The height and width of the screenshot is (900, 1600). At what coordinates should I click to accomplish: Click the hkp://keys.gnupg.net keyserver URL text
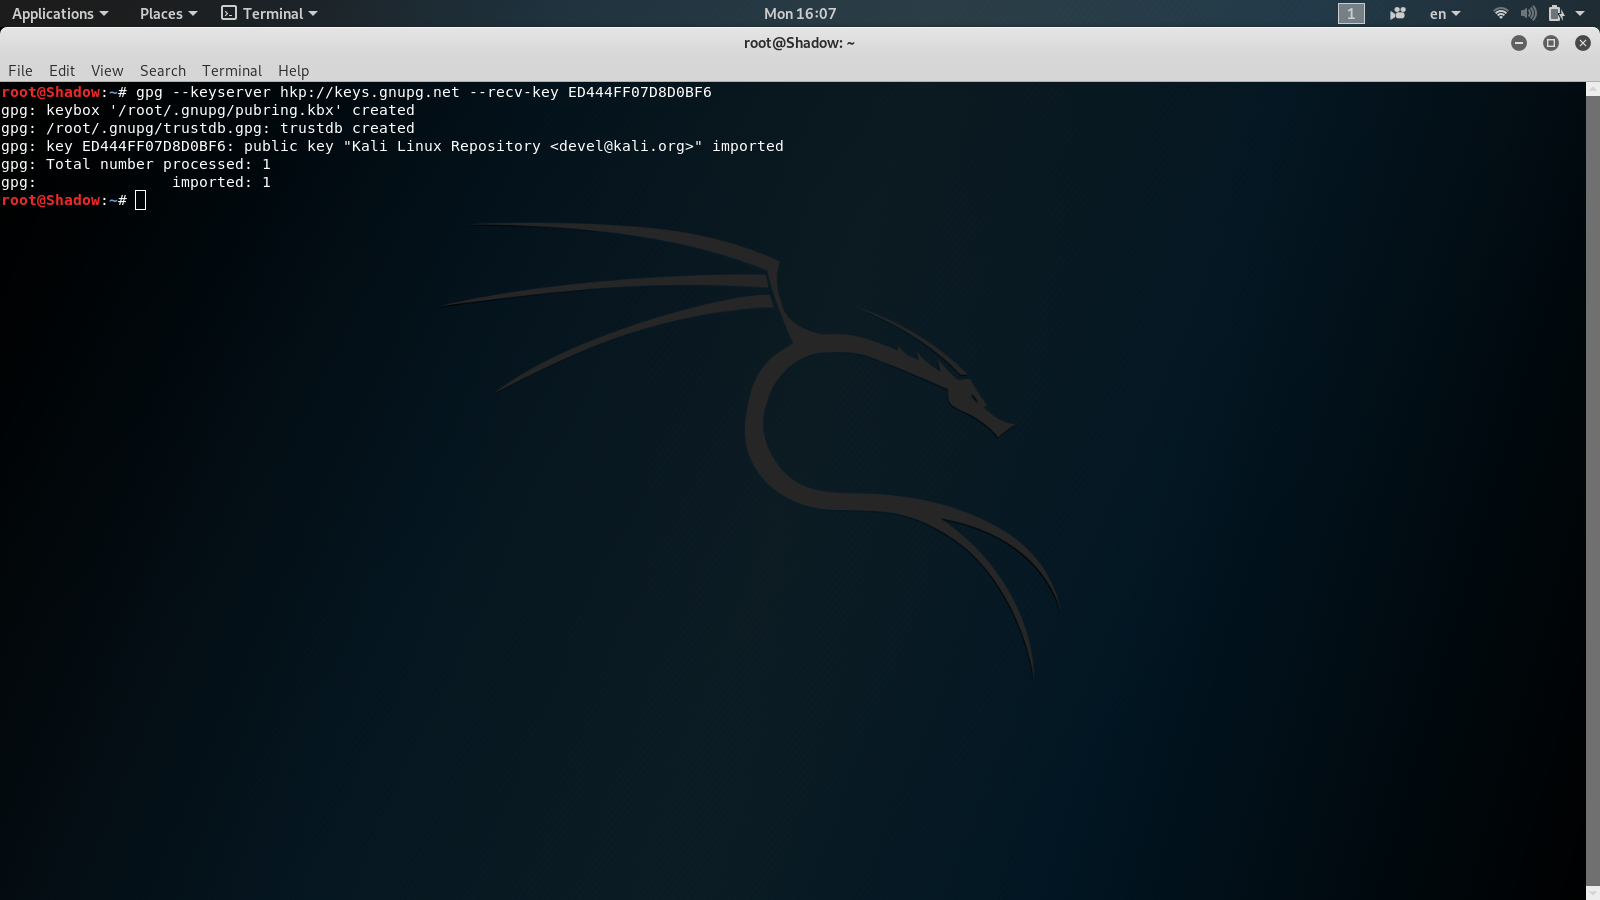370,92
